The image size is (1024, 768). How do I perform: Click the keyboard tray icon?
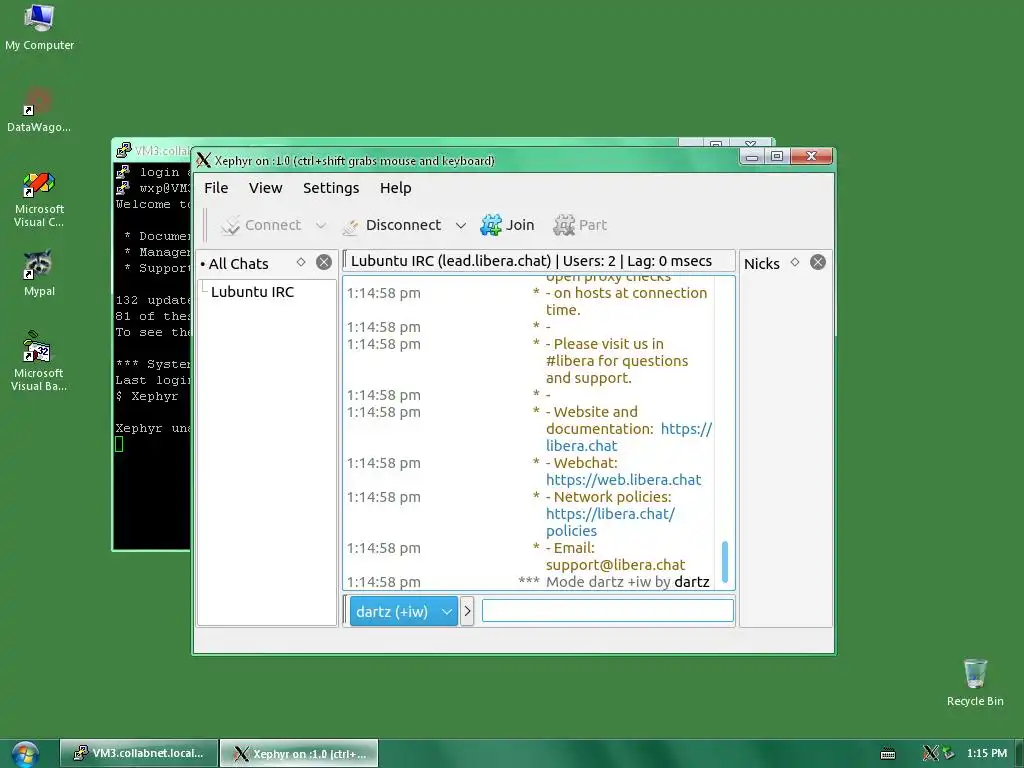click(x=888, y=754)
